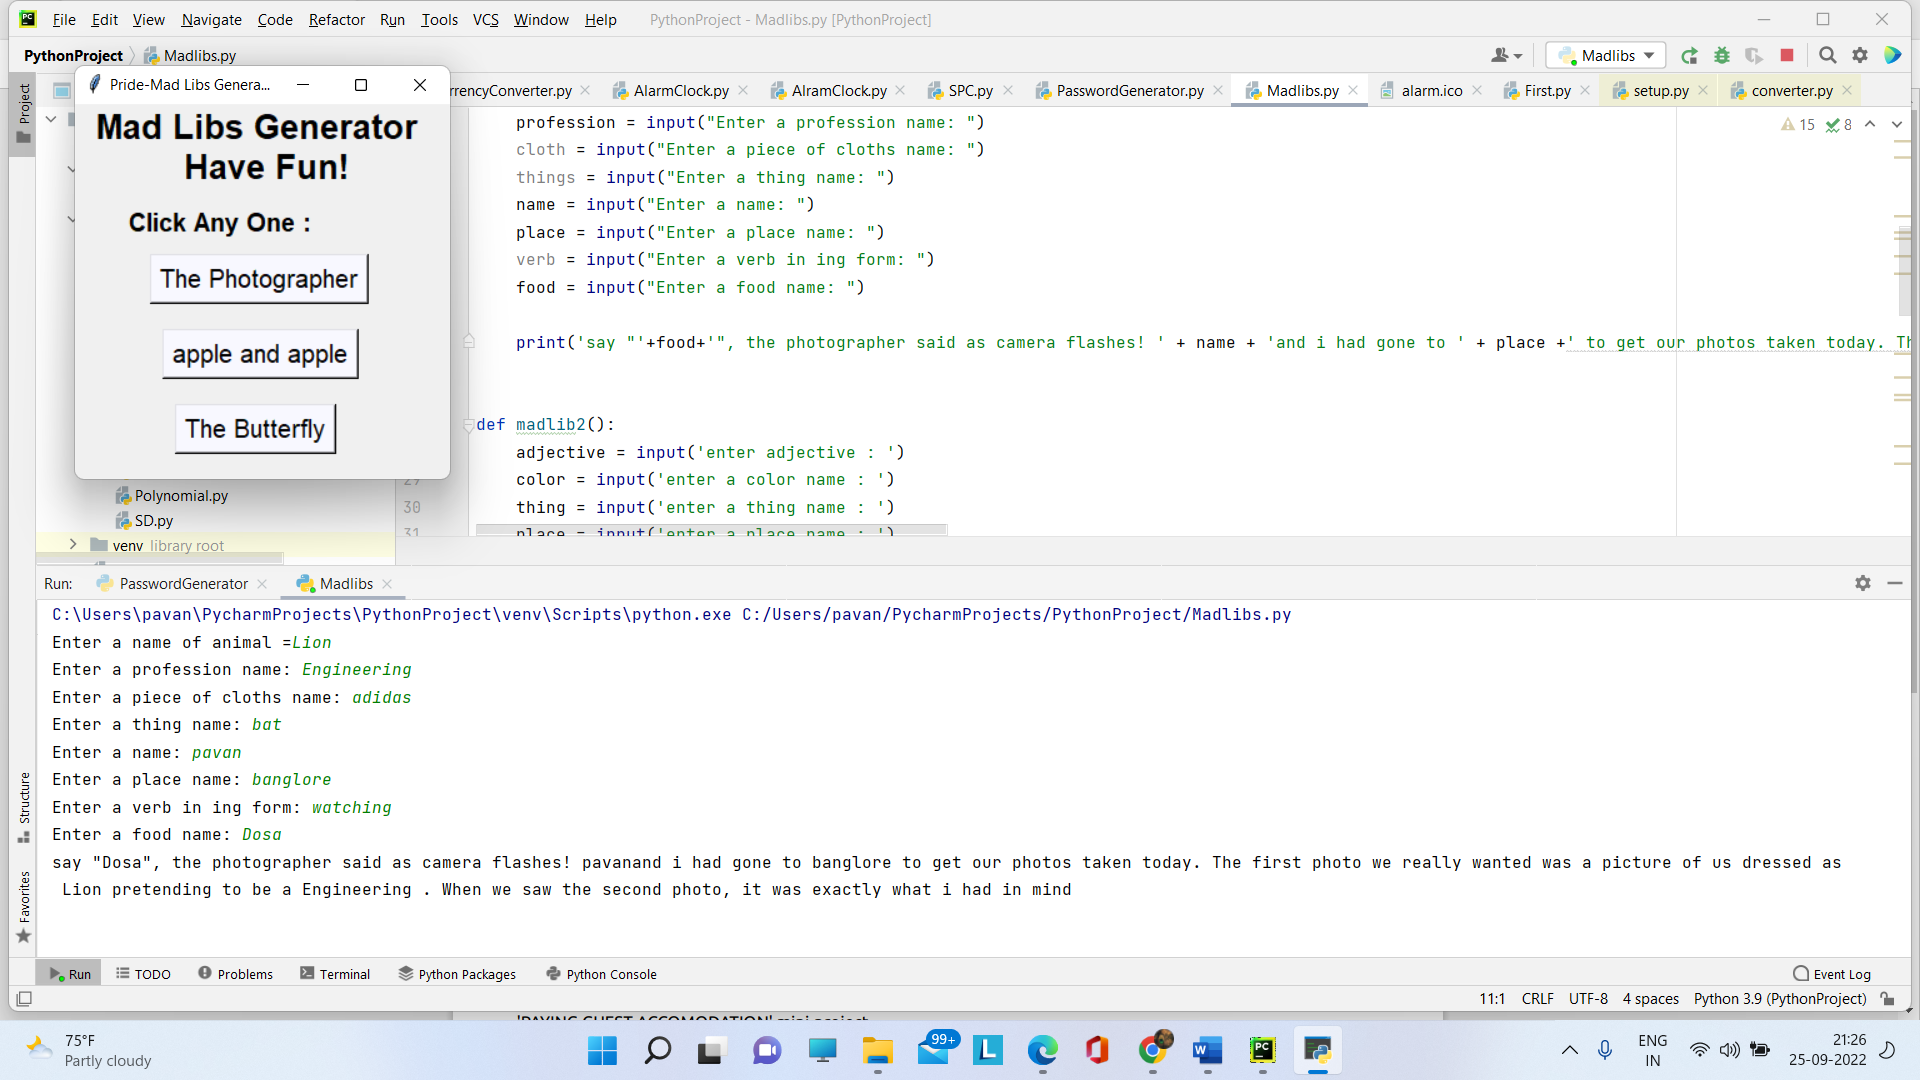The height and width of the screenshot is (1080, 1920).
Task: Open Google Chrome from taskbar
Action: pos(1152,1051)
